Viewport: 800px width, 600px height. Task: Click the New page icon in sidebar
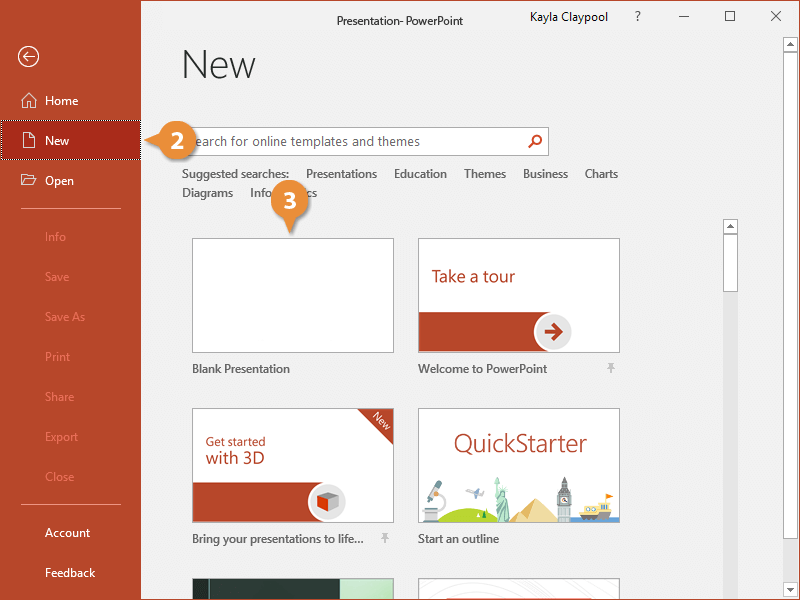tap(28, 141)
